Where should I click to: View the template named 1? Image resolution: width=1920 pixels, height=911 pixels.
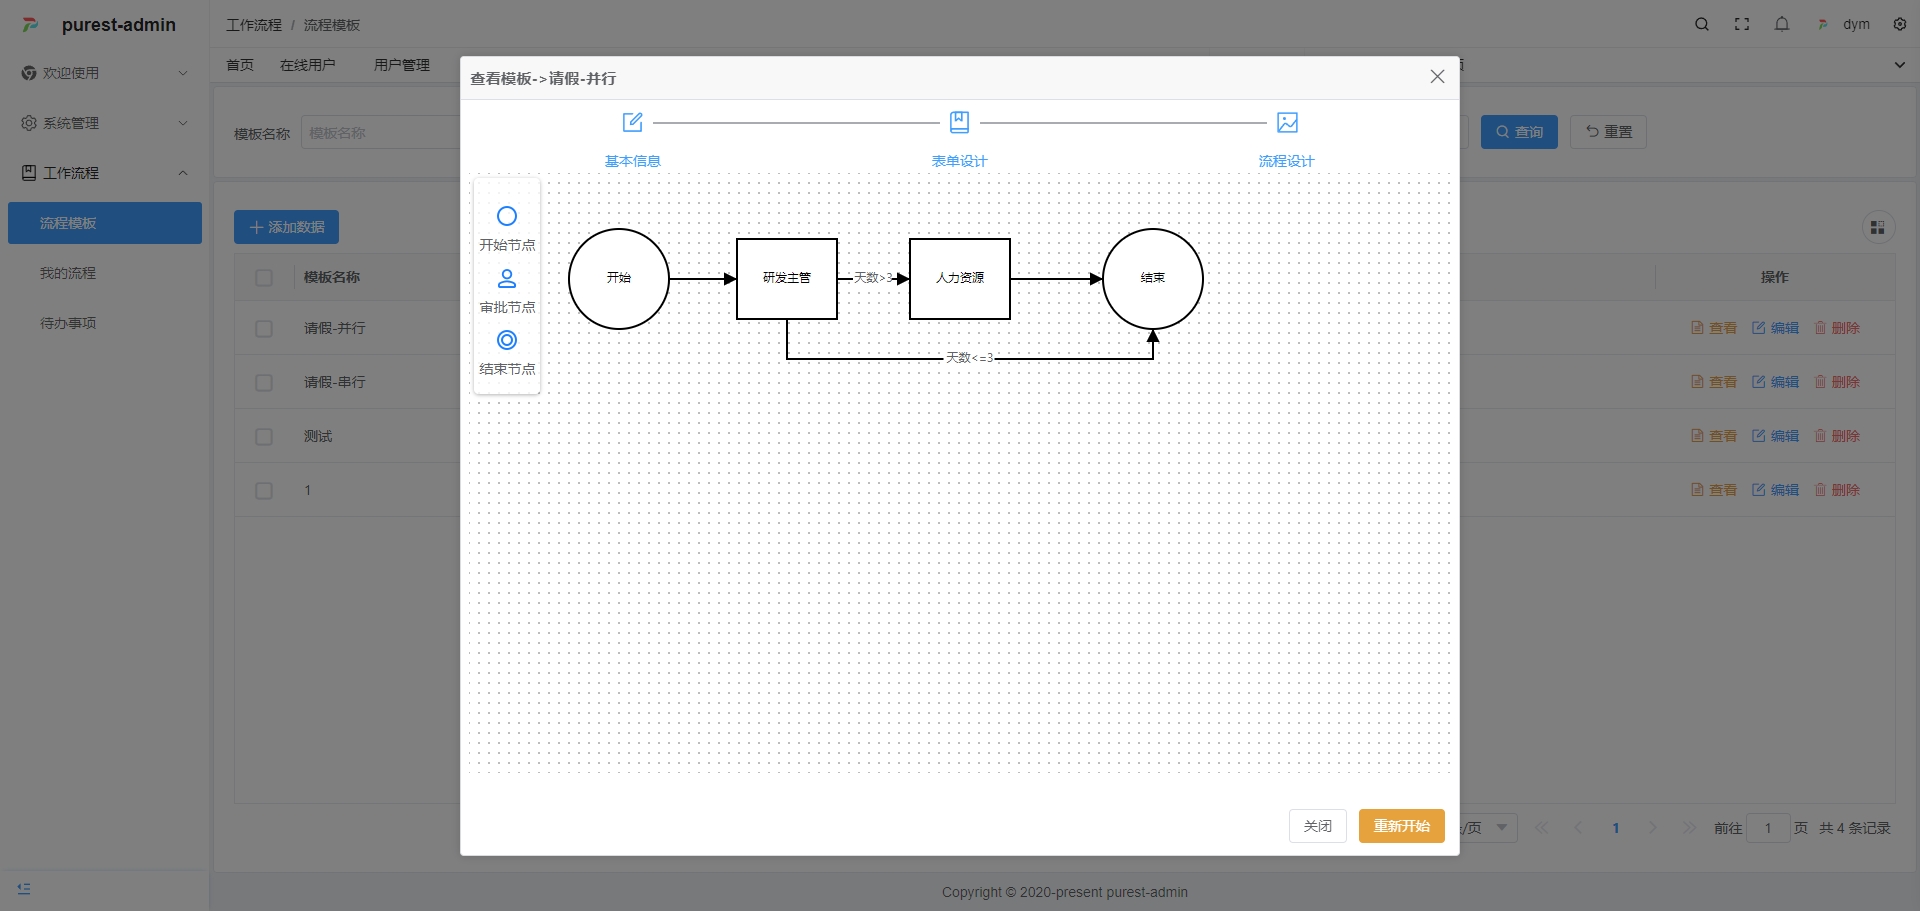click(1714, 490)
